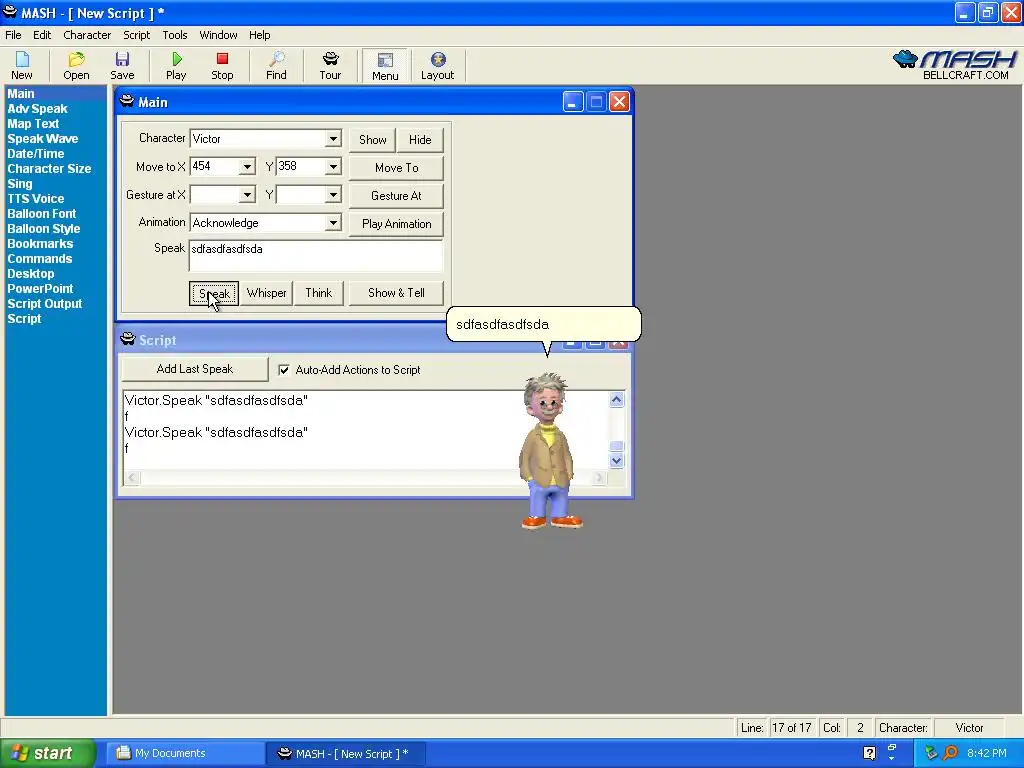Open the Edit menu

tap(42, 35)
